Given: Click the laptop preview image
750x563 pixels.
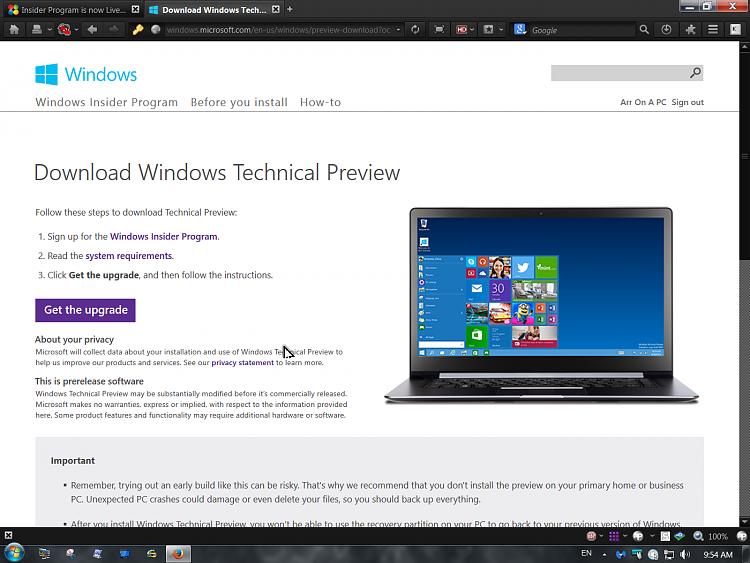Looking at the screenshot, I should click(541, 306).
